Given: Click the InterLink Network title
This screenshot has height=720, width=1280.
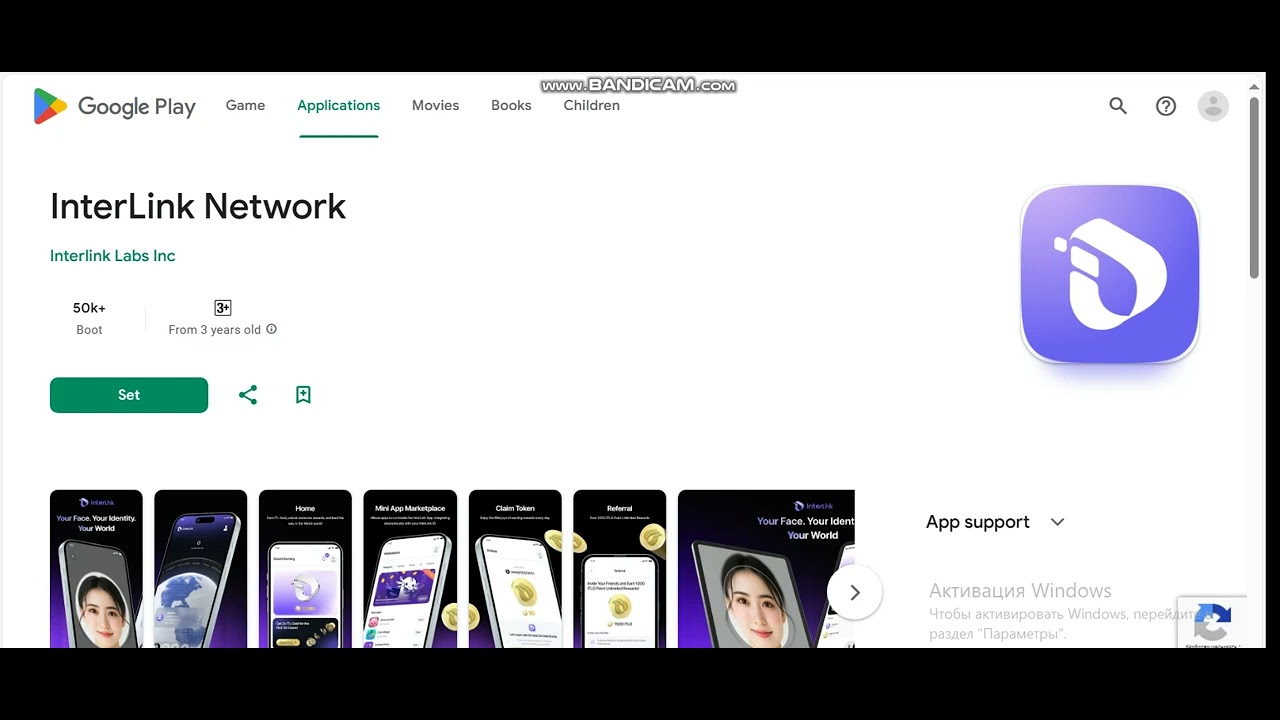Looking at the screenshot, I should pos(198,206).
